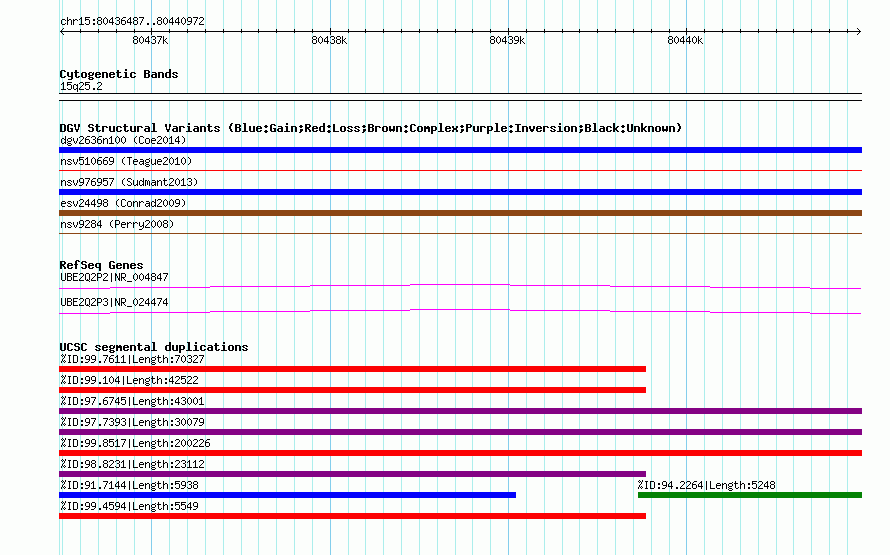
Task: Click the DGV Structural Variants track title
Action: pos(371,128)
